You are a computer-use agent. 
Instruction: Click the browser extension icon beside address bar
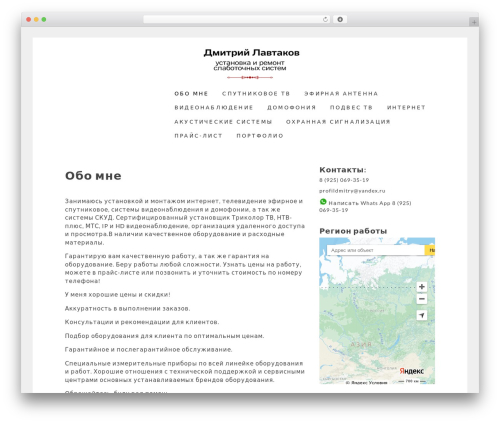[x=340, y=20]
